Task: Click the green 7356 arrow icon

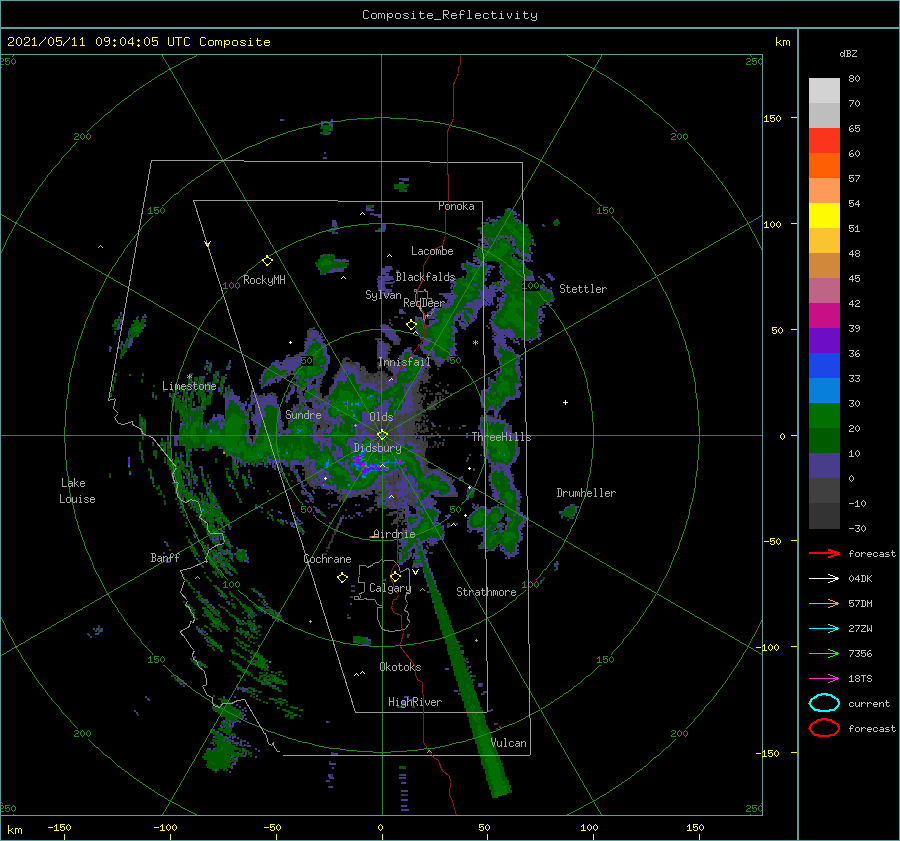Action: [824, 653]
